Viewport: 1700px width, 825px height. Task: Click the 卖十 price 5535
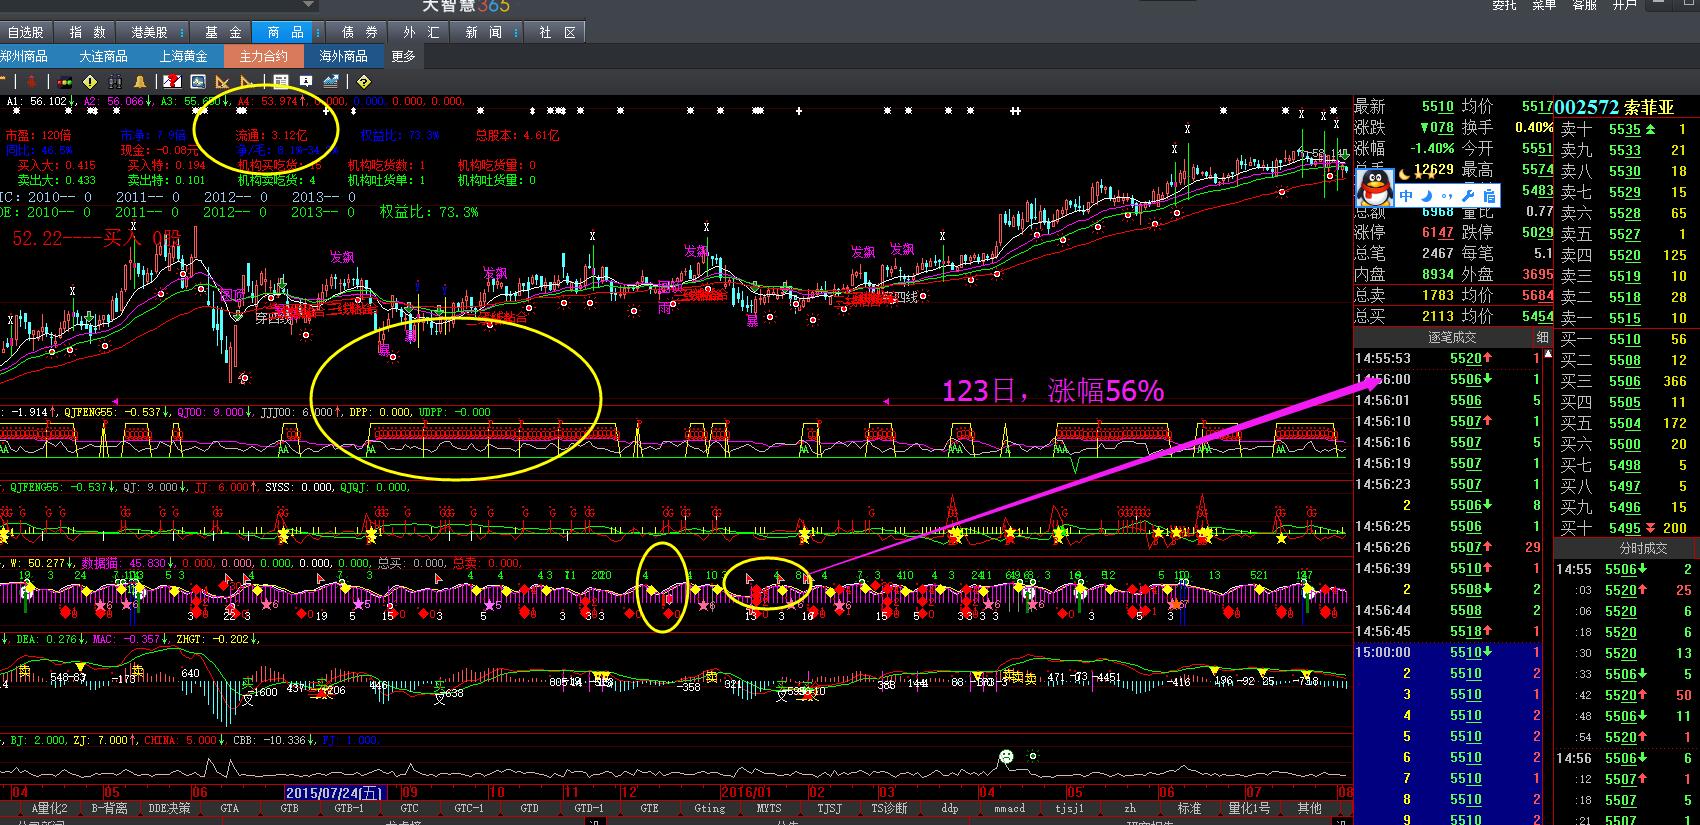coord(1625,129)
